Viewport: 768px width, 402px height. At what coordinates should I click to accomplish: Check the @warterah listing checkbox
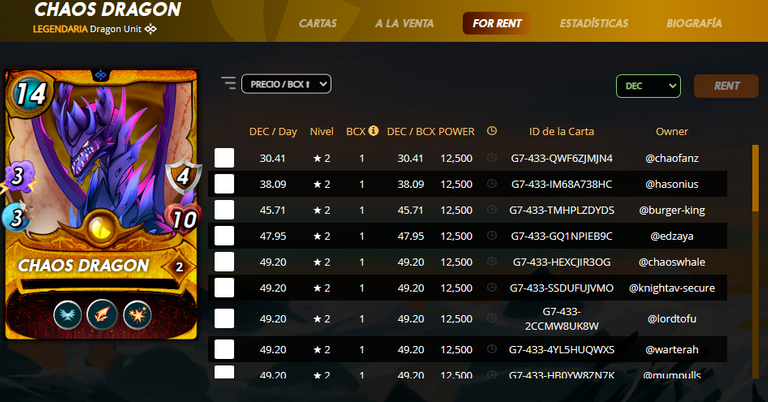(224, 350)
